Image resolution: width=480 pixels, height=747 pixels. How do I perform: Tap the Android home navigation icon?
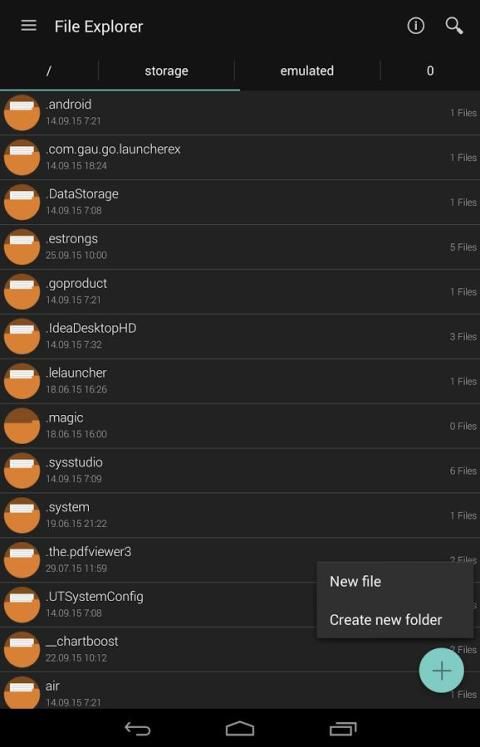coord(240,728)
